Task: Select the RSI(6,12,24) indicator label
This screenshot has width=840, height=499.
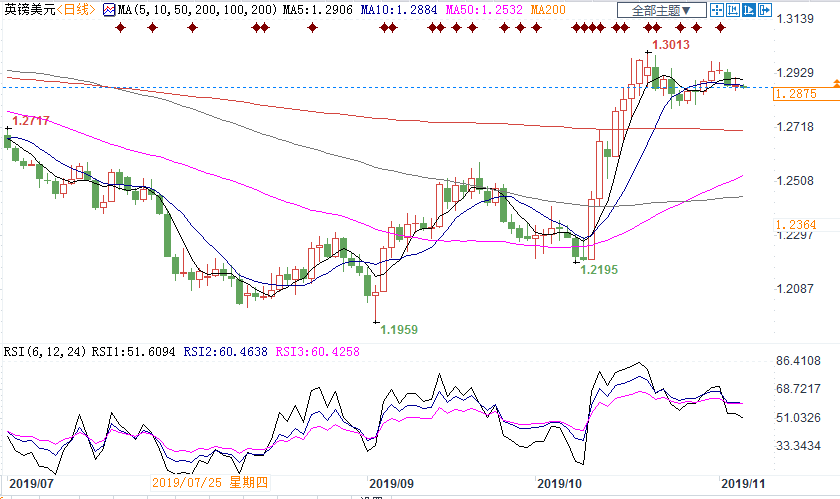Action: point(44,352)
